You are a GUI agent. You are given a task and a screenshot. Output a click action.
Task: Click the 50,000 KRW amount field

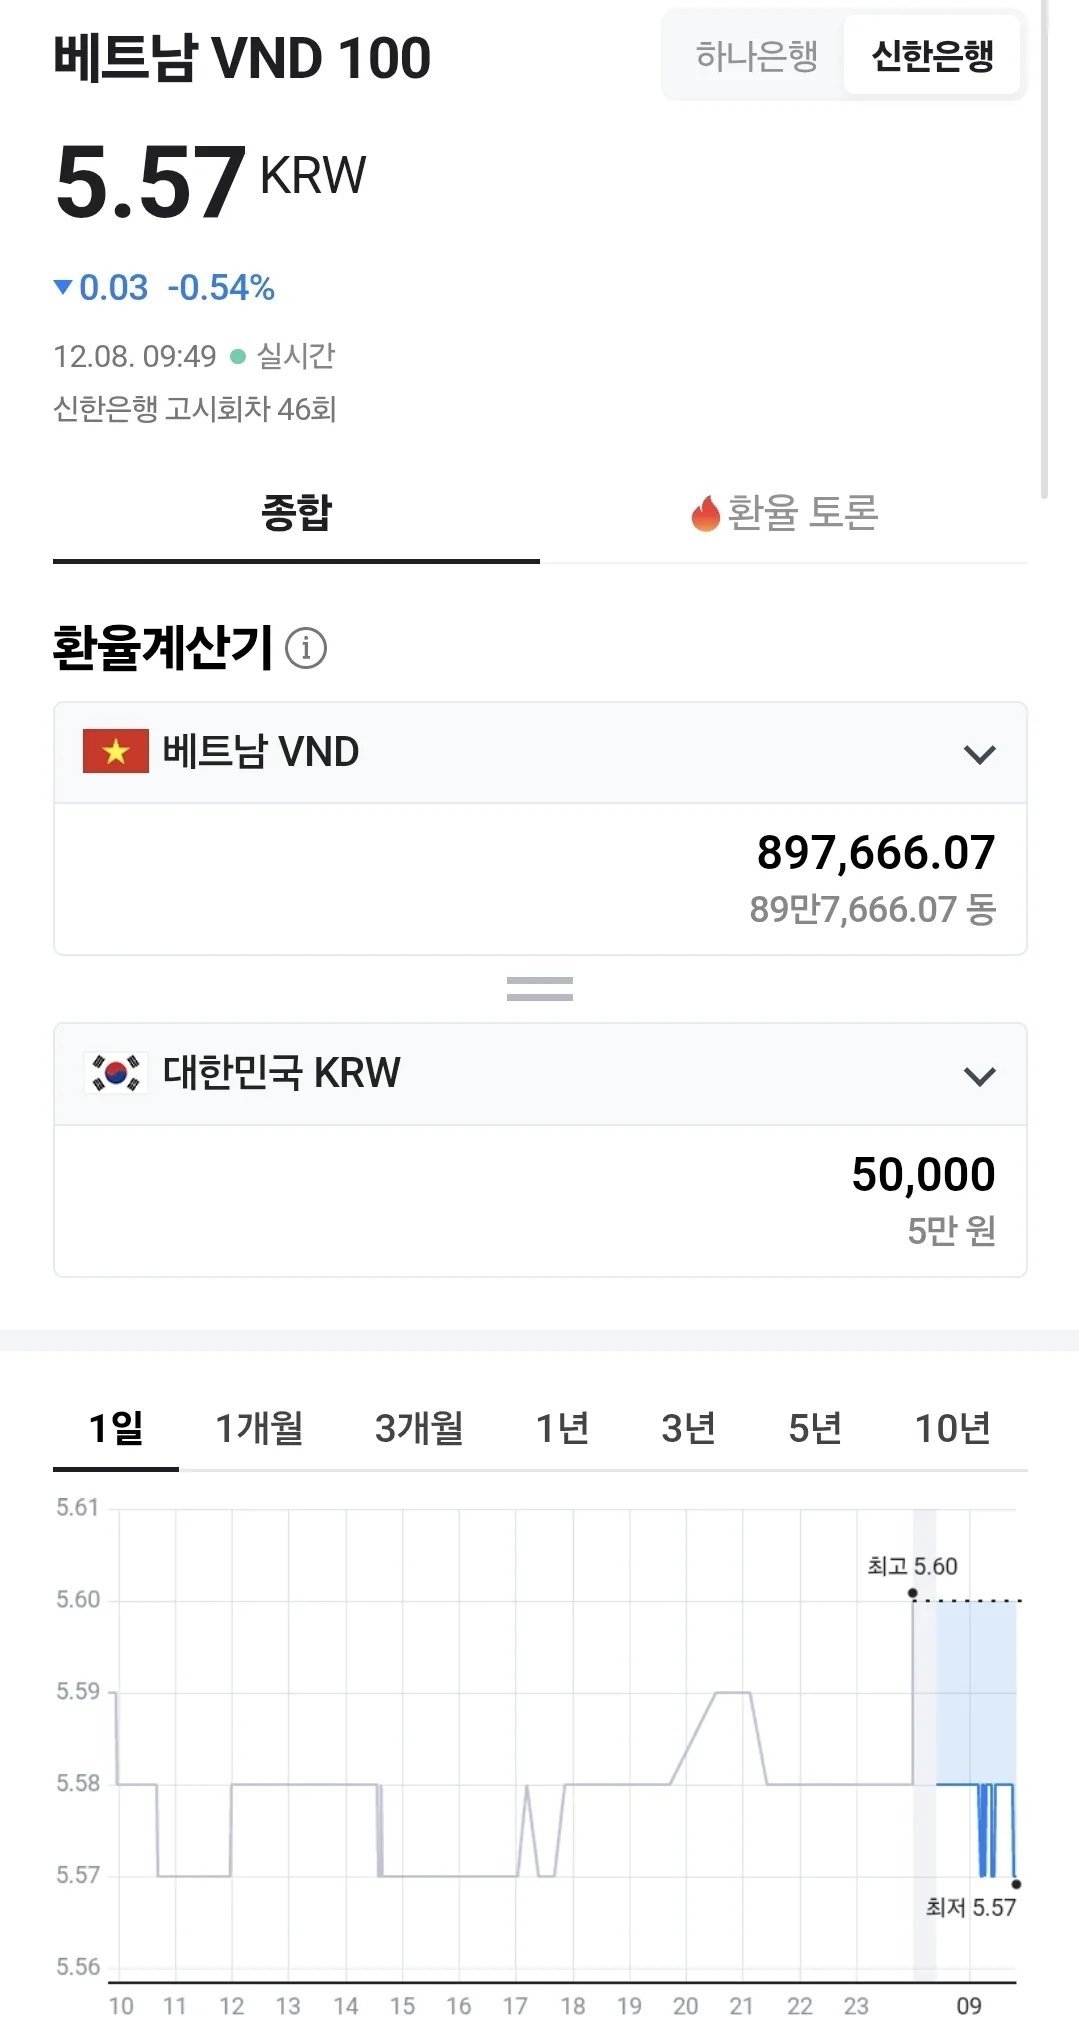(540, 1201)
